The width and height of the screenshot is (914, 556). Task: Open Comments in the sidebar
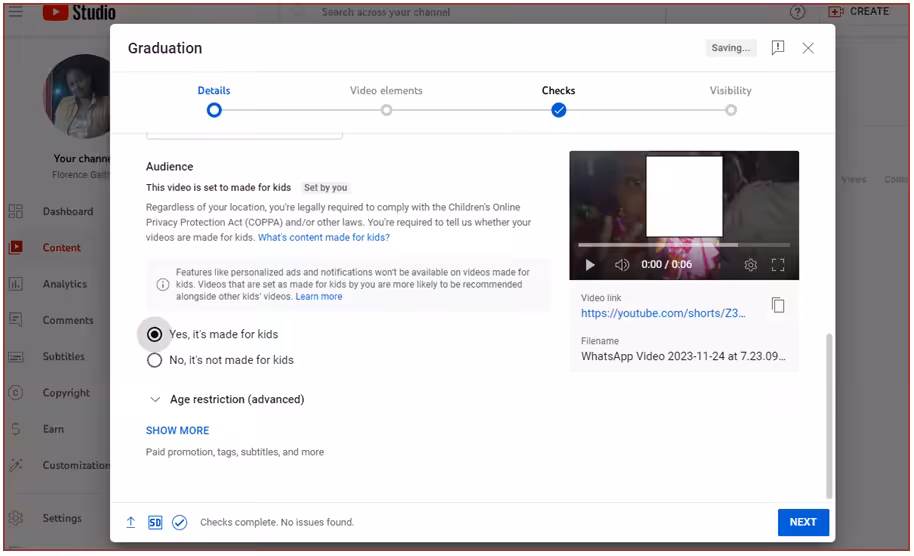coord(68,320)
